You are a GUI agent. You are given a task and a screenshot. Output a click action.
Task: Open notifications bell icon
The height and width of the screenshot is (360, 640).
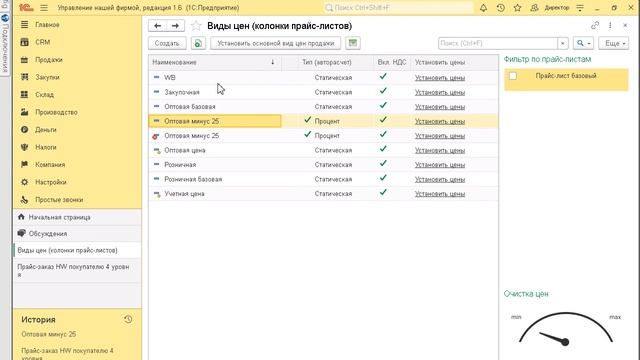point(483,8)
